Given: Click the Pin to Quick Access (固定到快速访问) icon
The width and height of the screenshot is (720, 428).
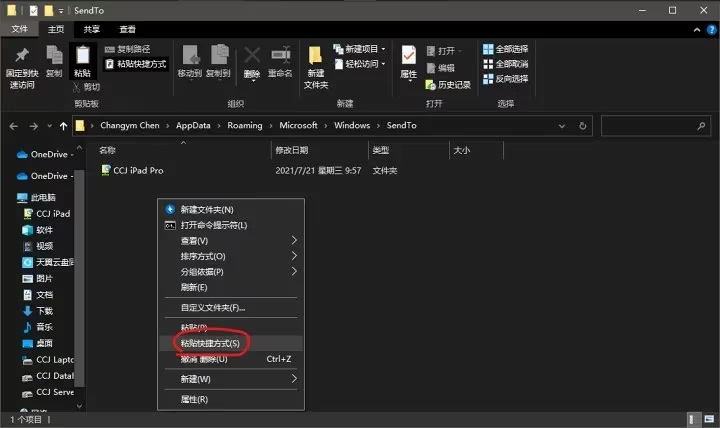Looking at the screenshot, I should [x=22, y=58].
